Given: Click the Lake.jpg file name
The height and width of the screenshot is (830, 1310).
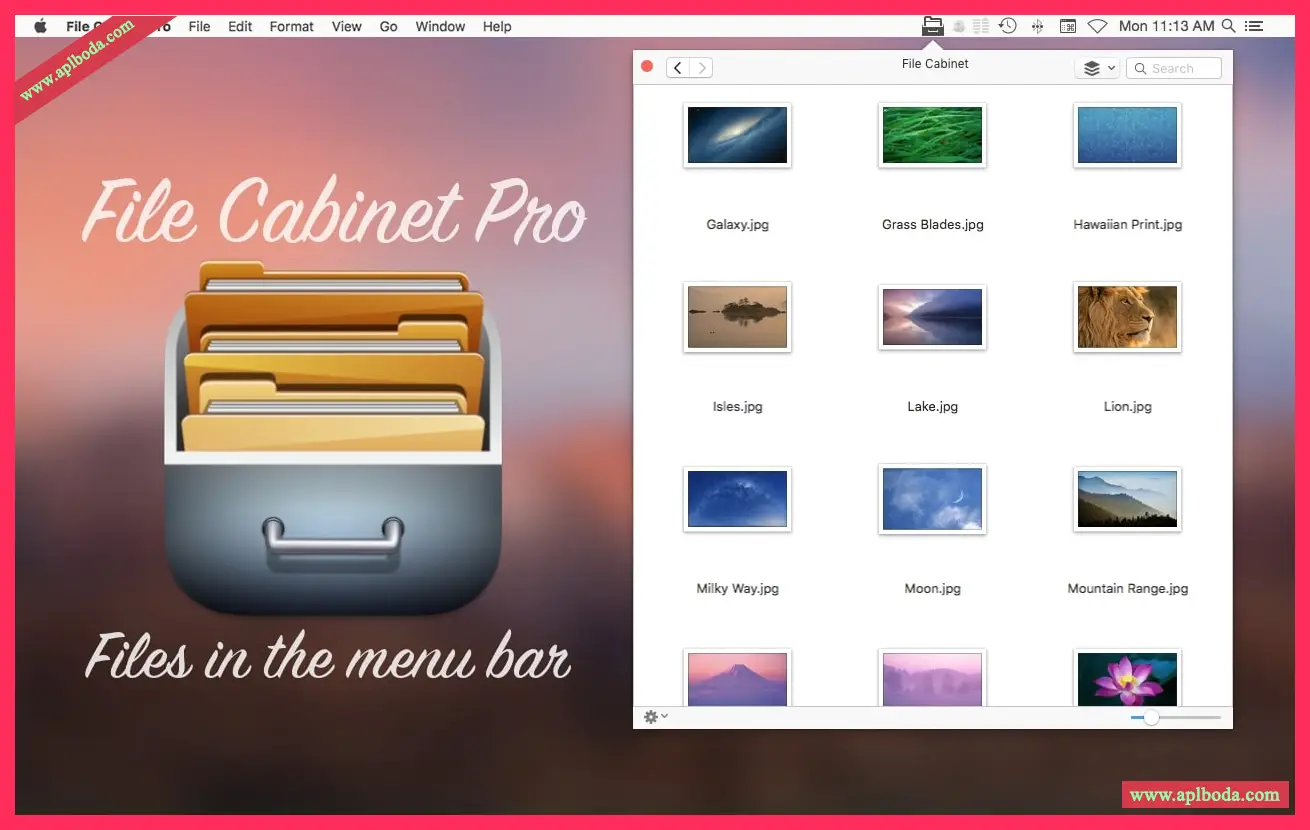Looking at the screenshot, I should click(x=933, y=407).
